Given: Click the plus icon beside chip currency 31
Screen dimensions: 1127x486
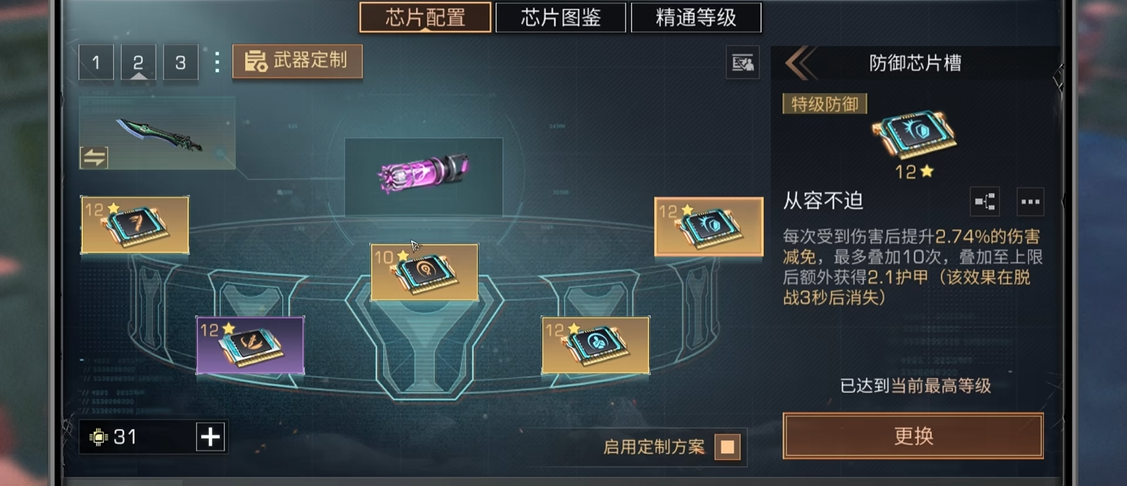Looking at the screenshot, I should (x=211, y=436).
